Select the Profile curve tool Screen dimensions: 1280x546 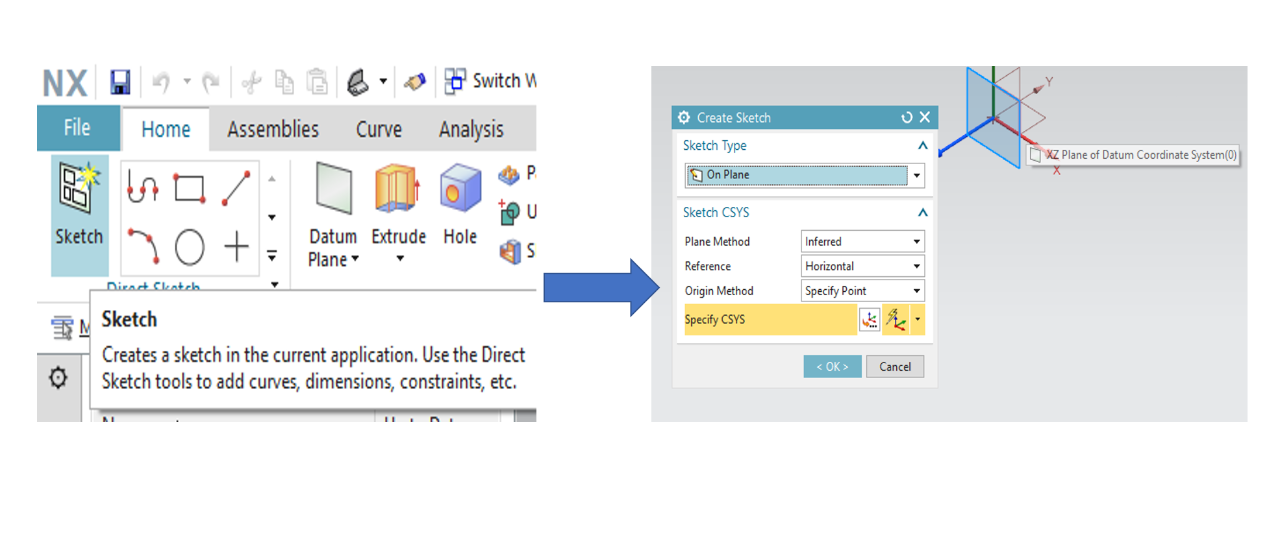142,187
